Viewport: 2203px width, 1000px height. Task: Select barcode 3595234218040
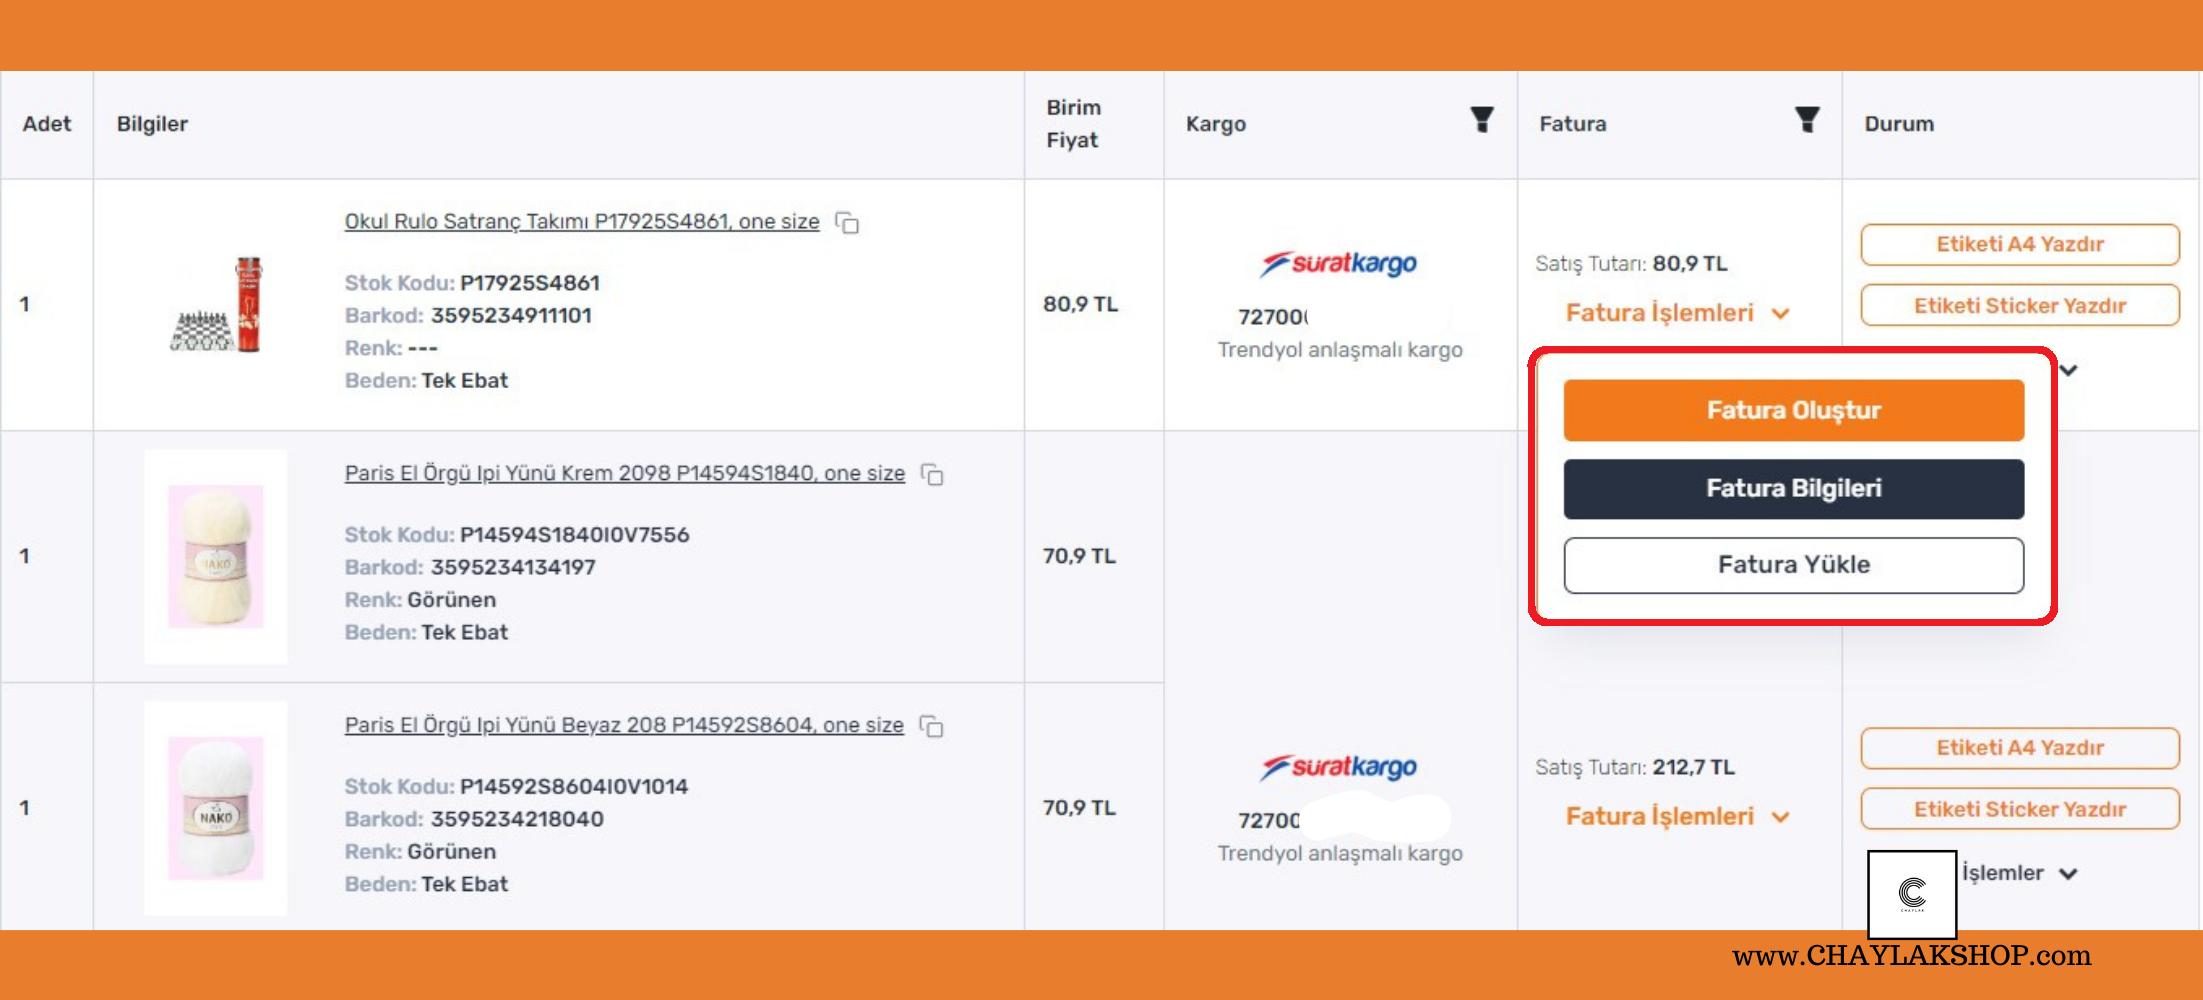(517, 820)
